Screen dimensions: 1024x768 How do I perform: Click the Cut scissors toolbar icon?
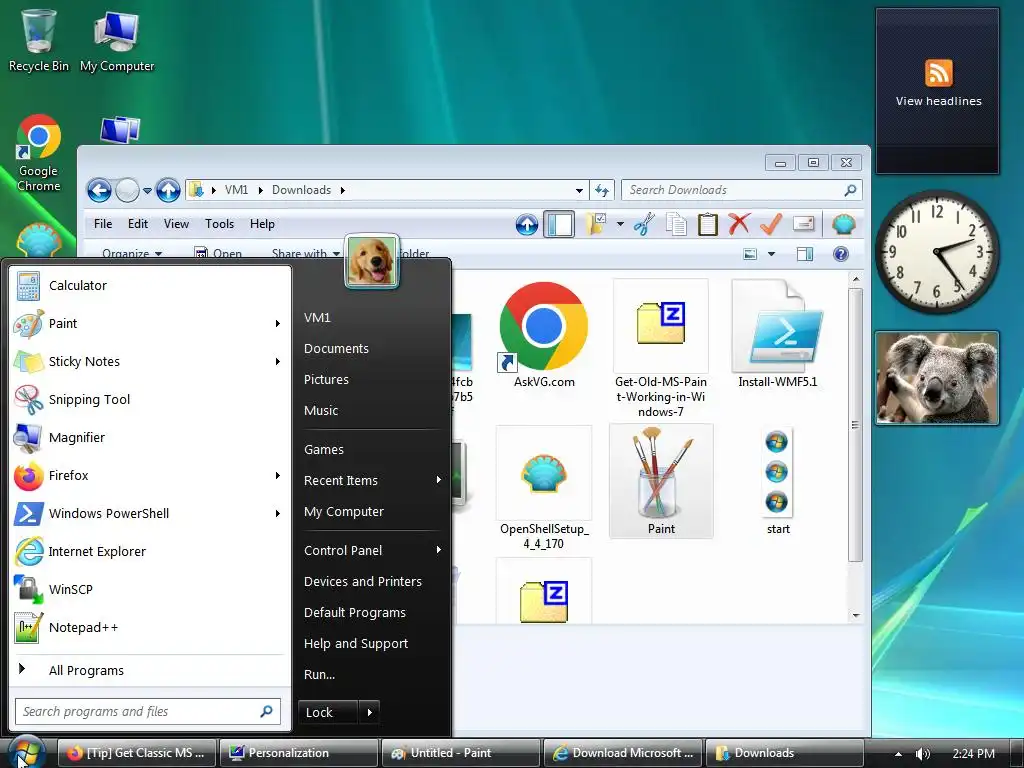[644, 224]
